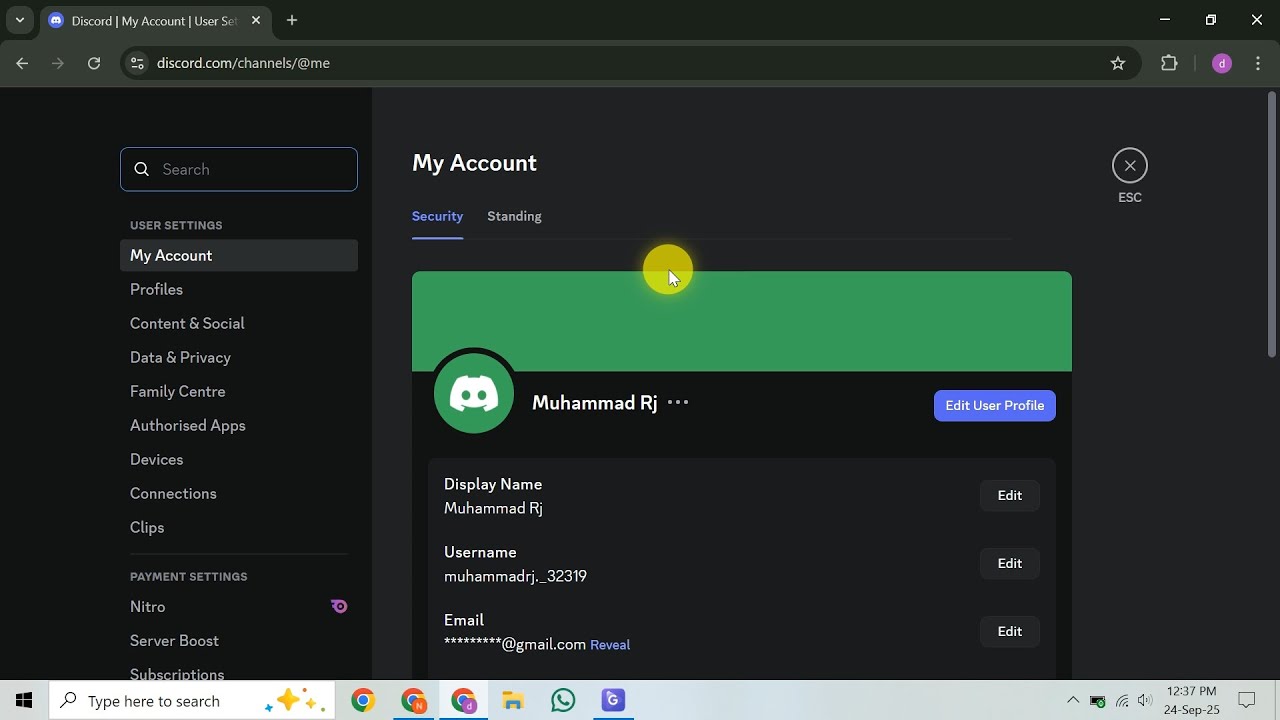1280x720 pixels.
Task: Click the green profile banner
Action: (x=742, y=321)
